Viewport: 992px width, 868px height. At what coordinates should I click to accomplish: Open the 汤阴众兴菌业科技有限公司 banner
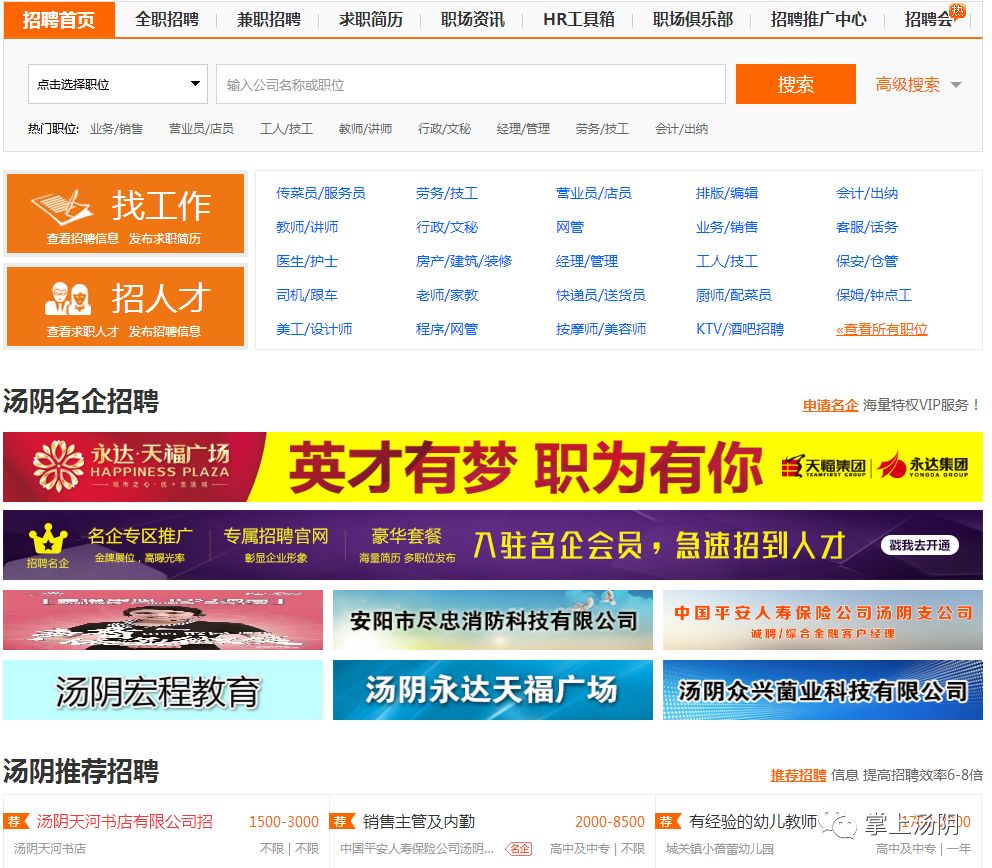click(823, 690)
